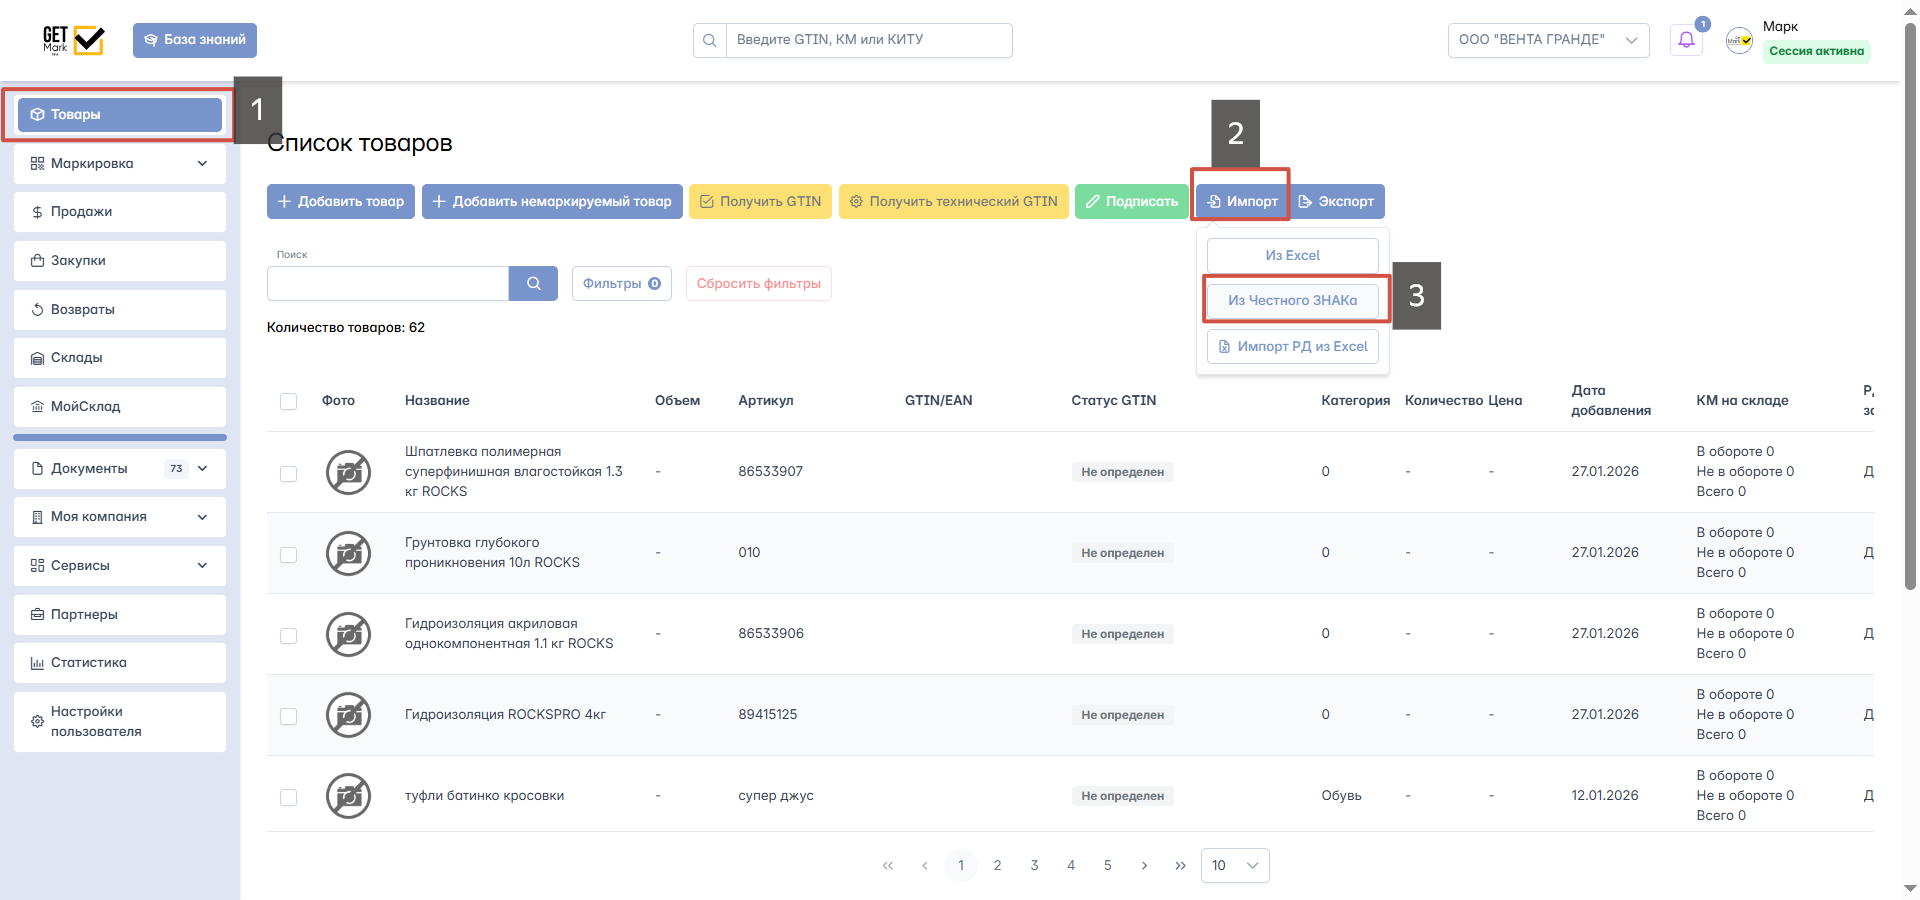Open the rows-per-page dropdown showing 10
The height and width of the screenshot is (900, 1920).
coord(1234,866)
